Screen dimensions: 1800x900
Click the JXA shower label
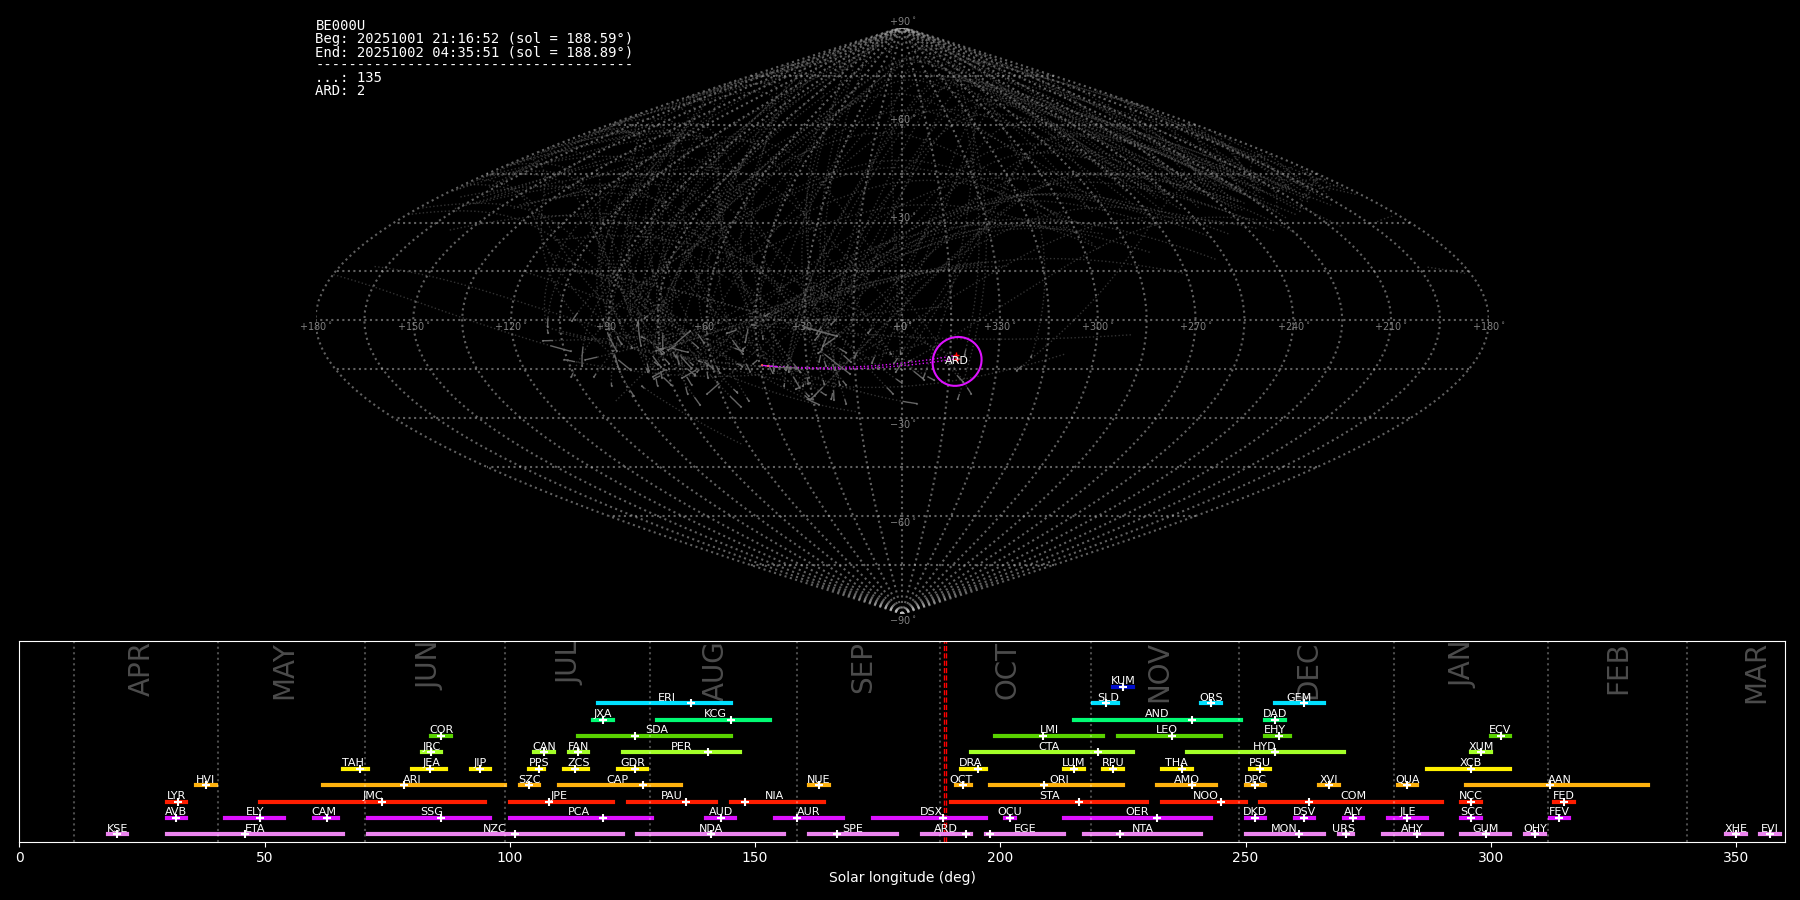[602, 714]
